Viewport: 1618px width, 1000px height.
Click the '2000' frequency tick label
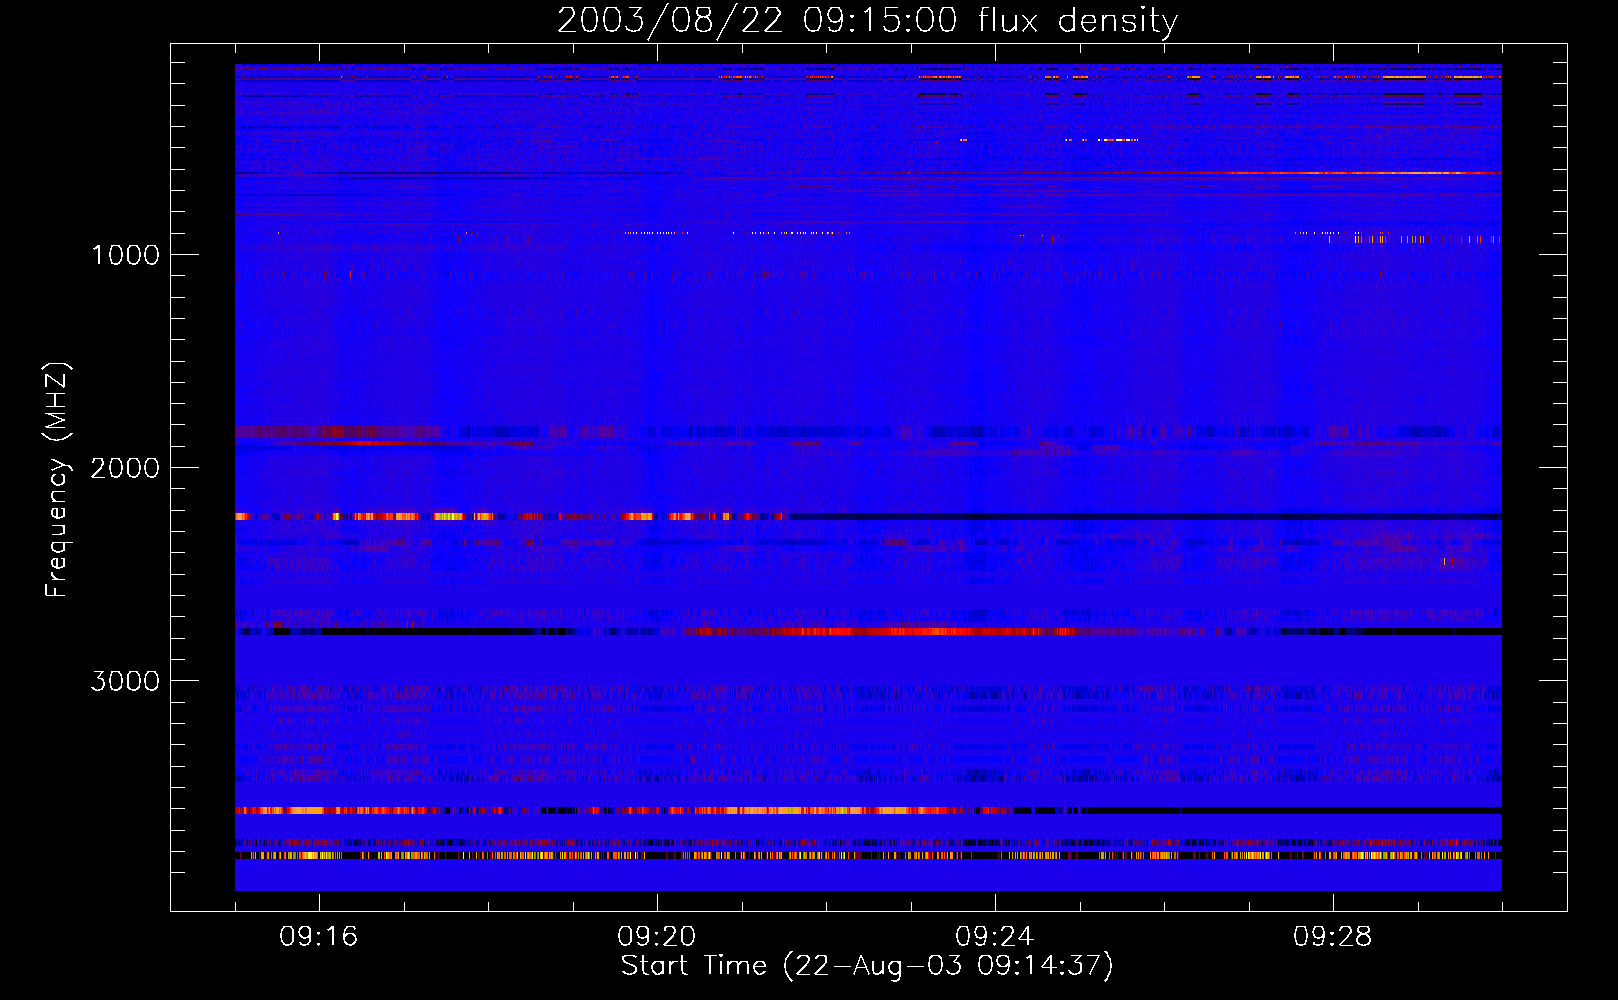tap(125, 468)
